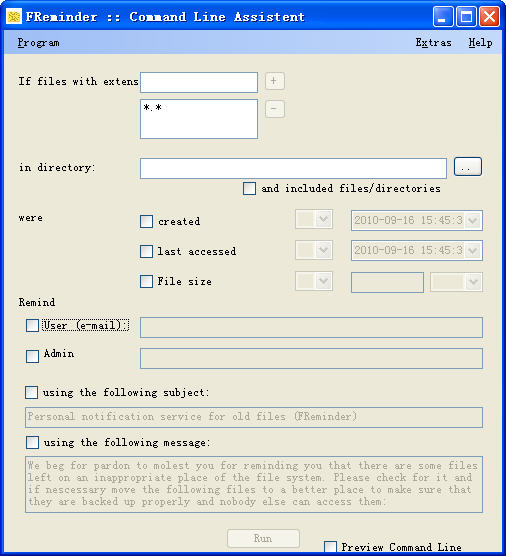This screenshot has width=506, height=556.
Task: Click the file extension input field
Action: pos(199,82)
